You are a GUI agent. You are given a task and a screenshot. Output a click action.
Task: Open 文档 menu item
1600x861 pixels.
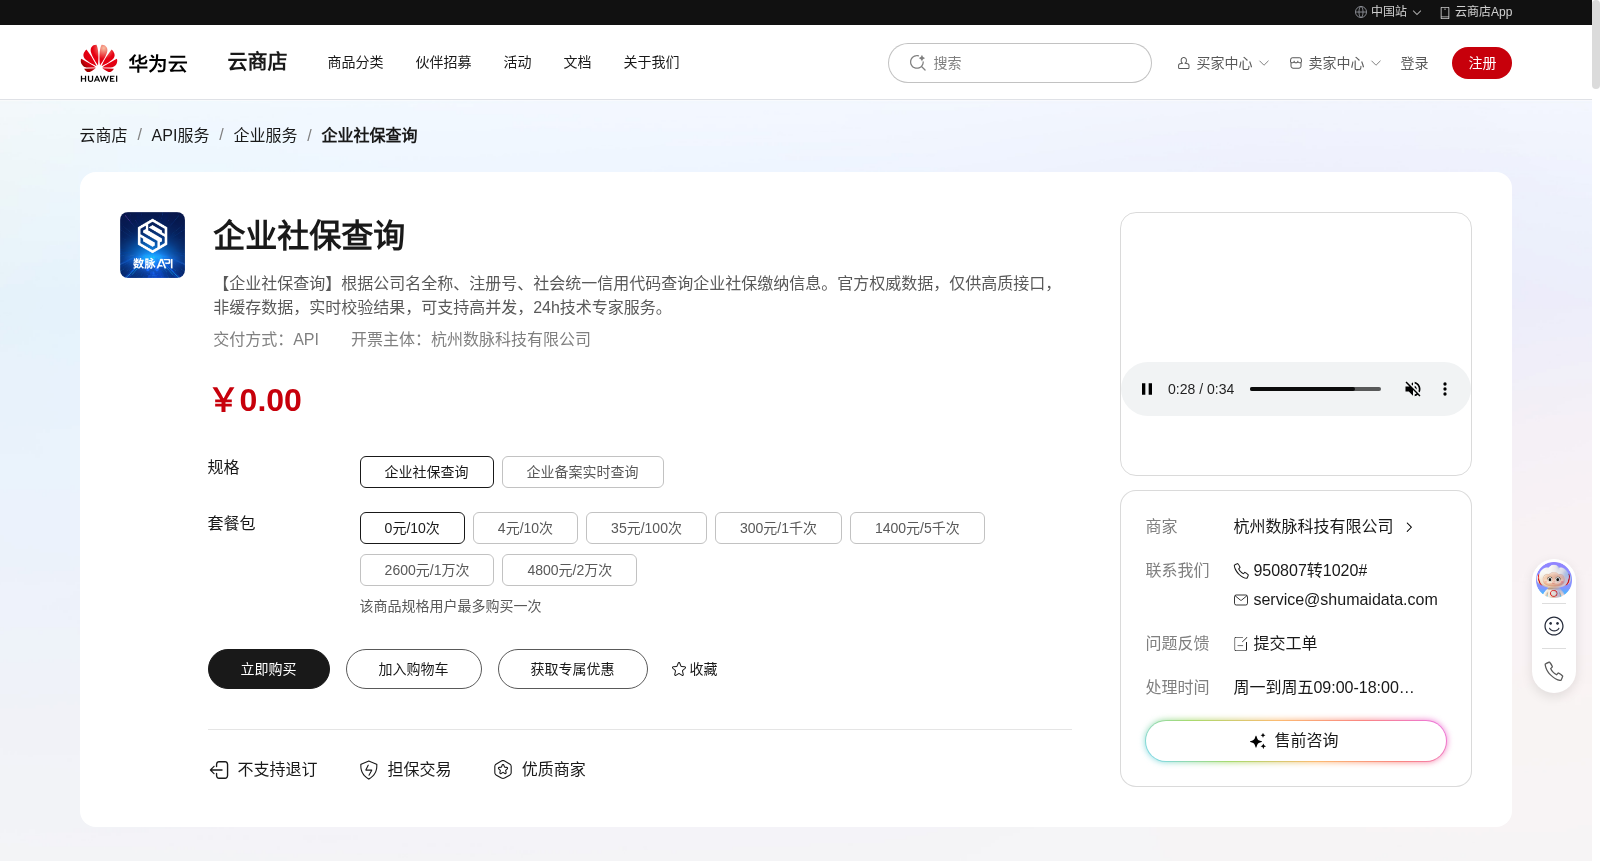pyautogui.click(x=578, y=62)
